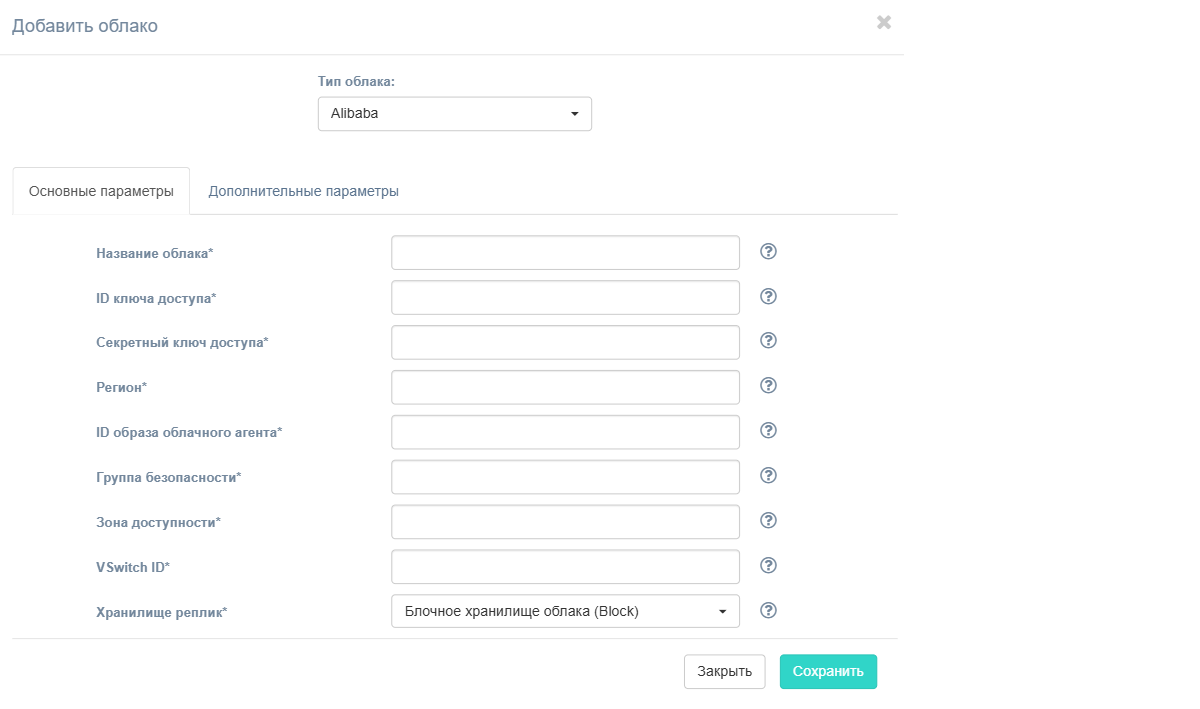Click the Регион text field
This screenshot has height=709, width=1200.
click(564, 387)
